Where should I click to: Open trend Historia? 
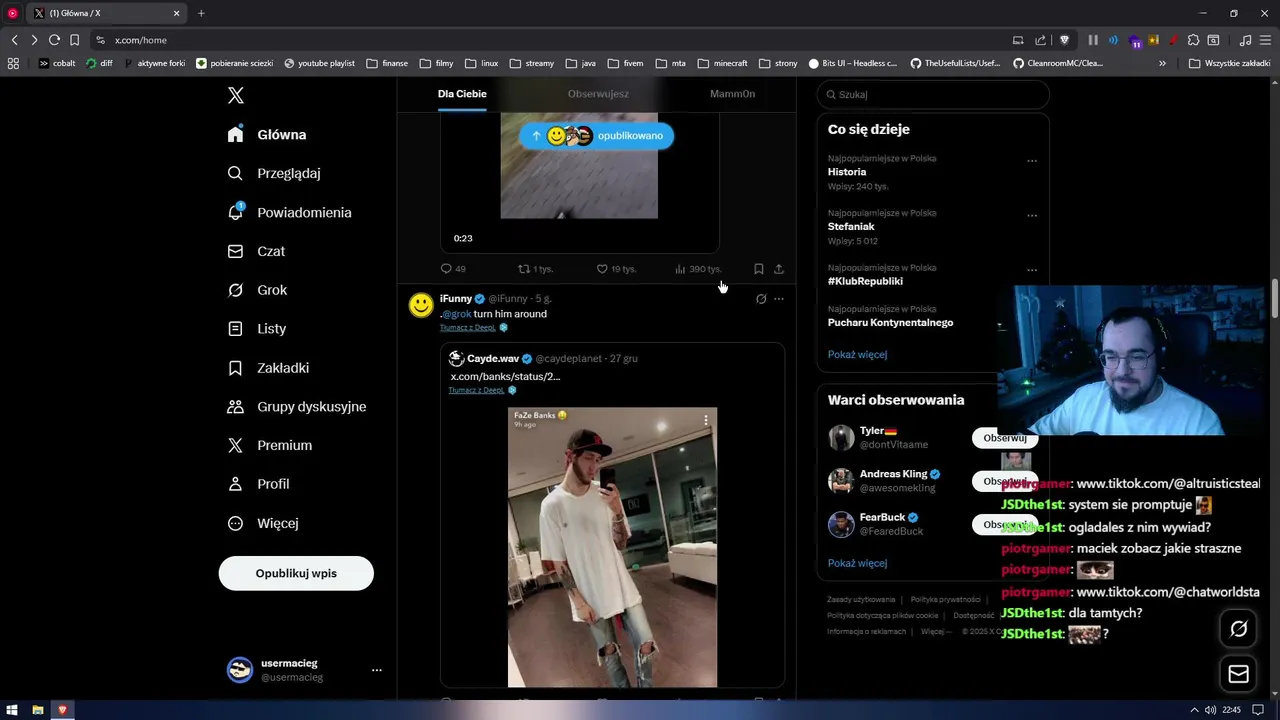pos(847,172)
